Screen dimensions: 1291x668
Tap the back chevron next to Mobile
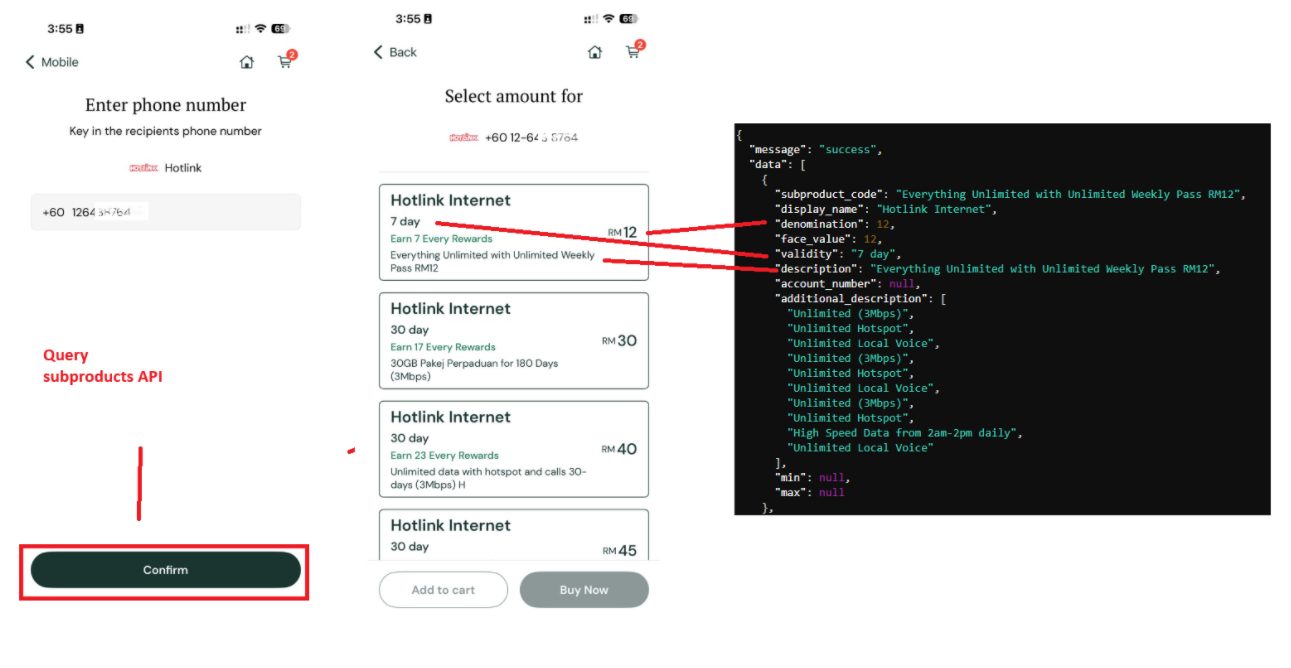[x=29, y=61]
